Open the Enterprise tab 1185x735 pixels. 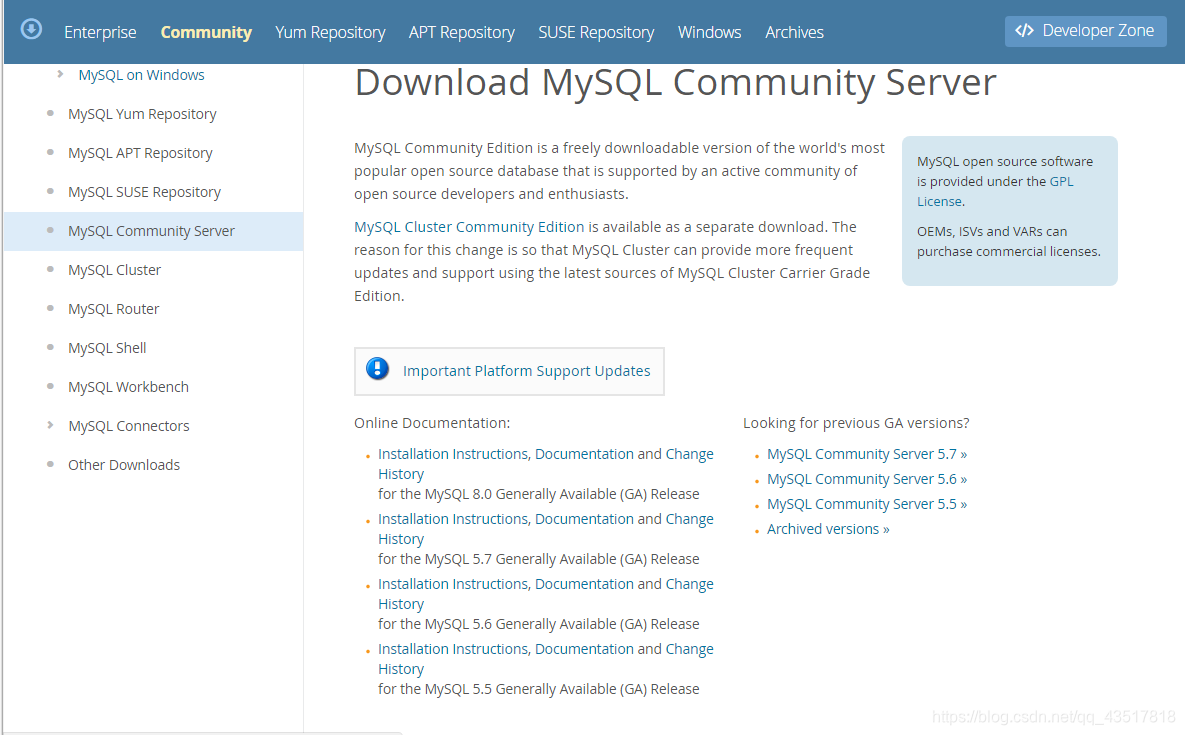click(101, 32)
